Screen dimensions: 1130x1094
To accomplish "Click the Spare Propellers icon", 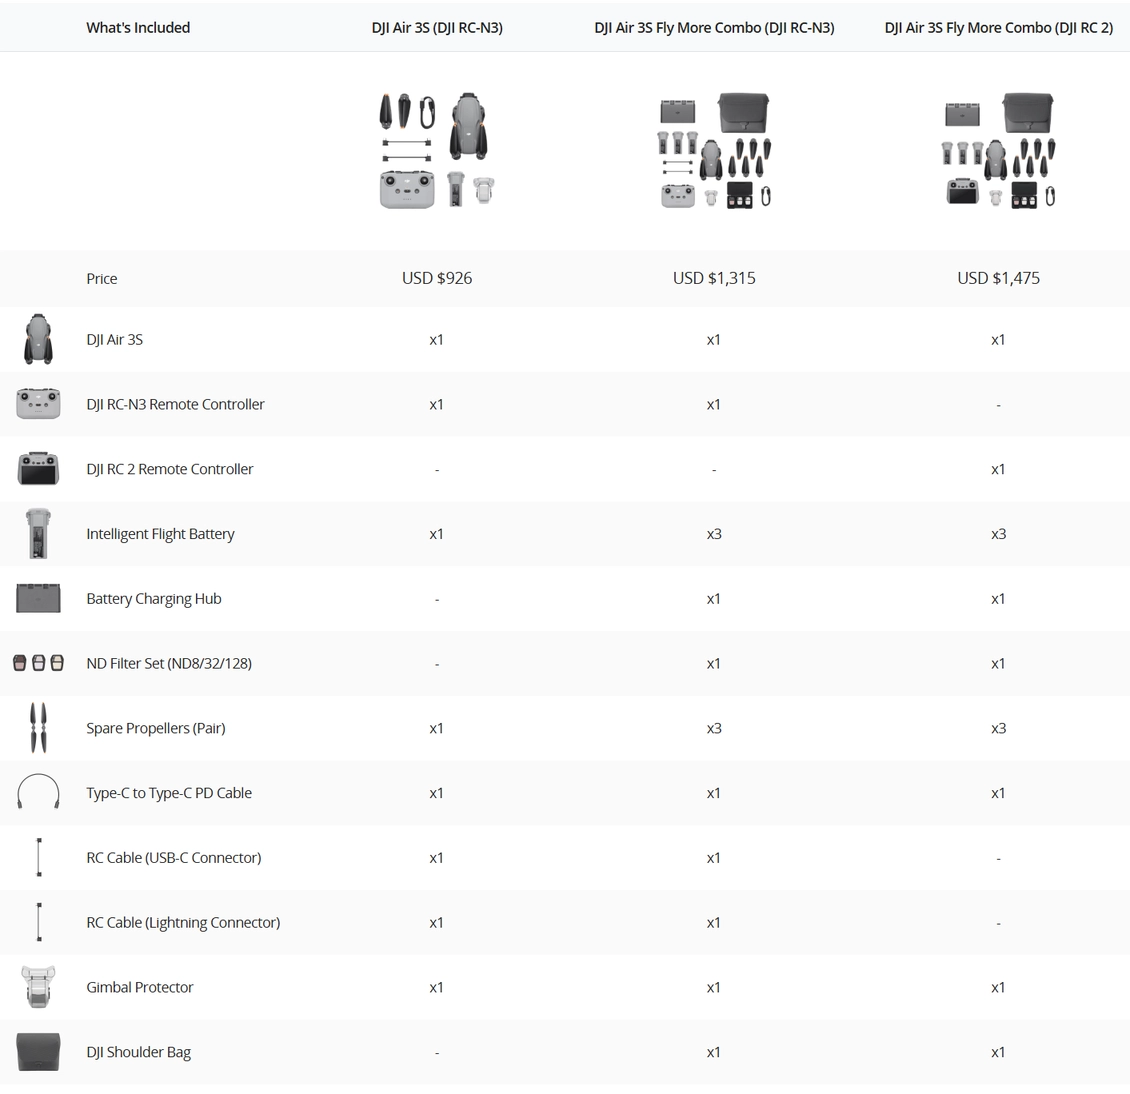I will coord(38,728).
